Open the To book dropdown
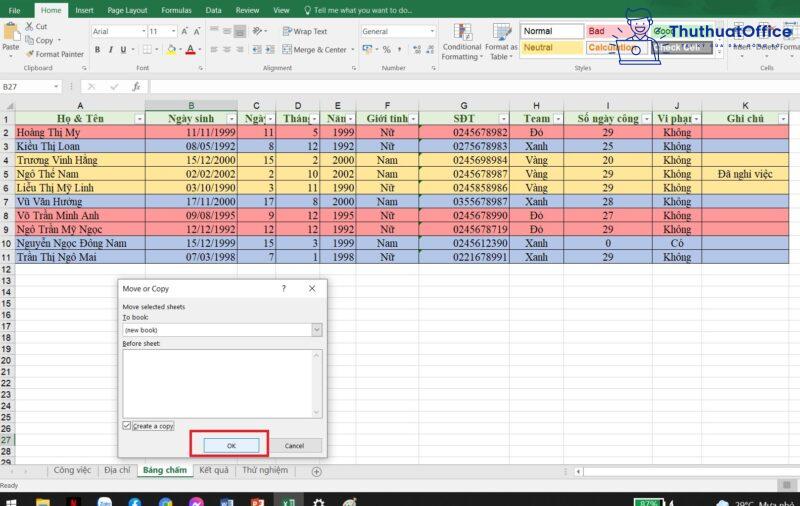800x506 pixels. [316, 330]
